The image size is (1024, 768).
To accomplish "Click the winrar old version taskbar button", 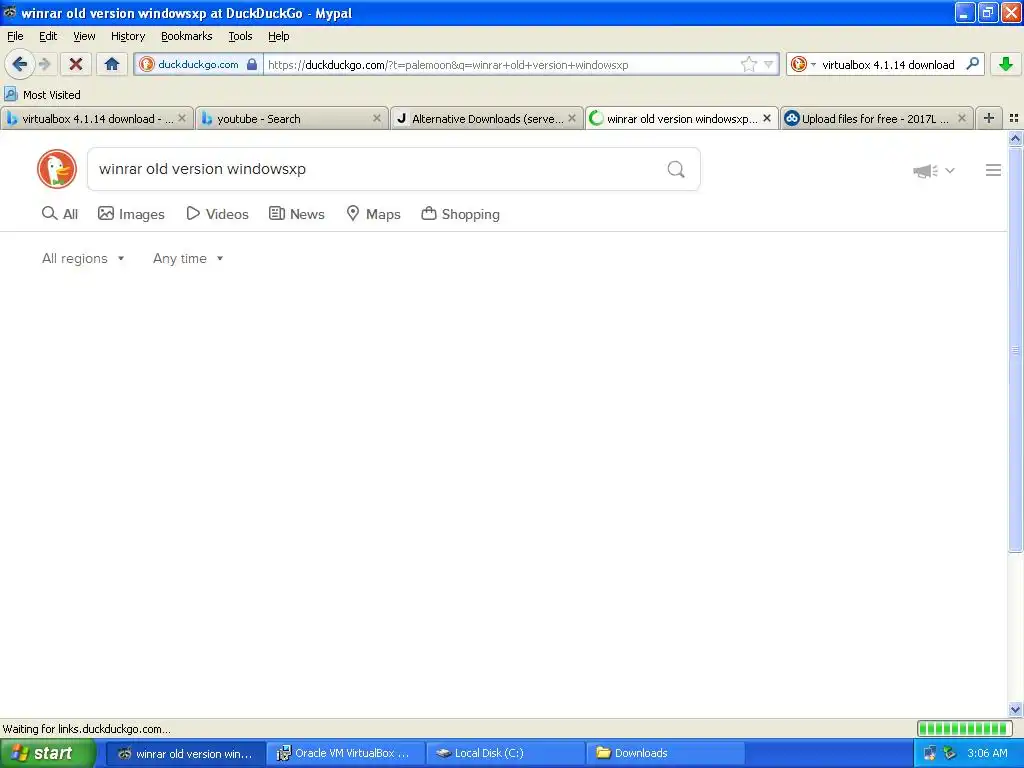I will pos(185,753).
